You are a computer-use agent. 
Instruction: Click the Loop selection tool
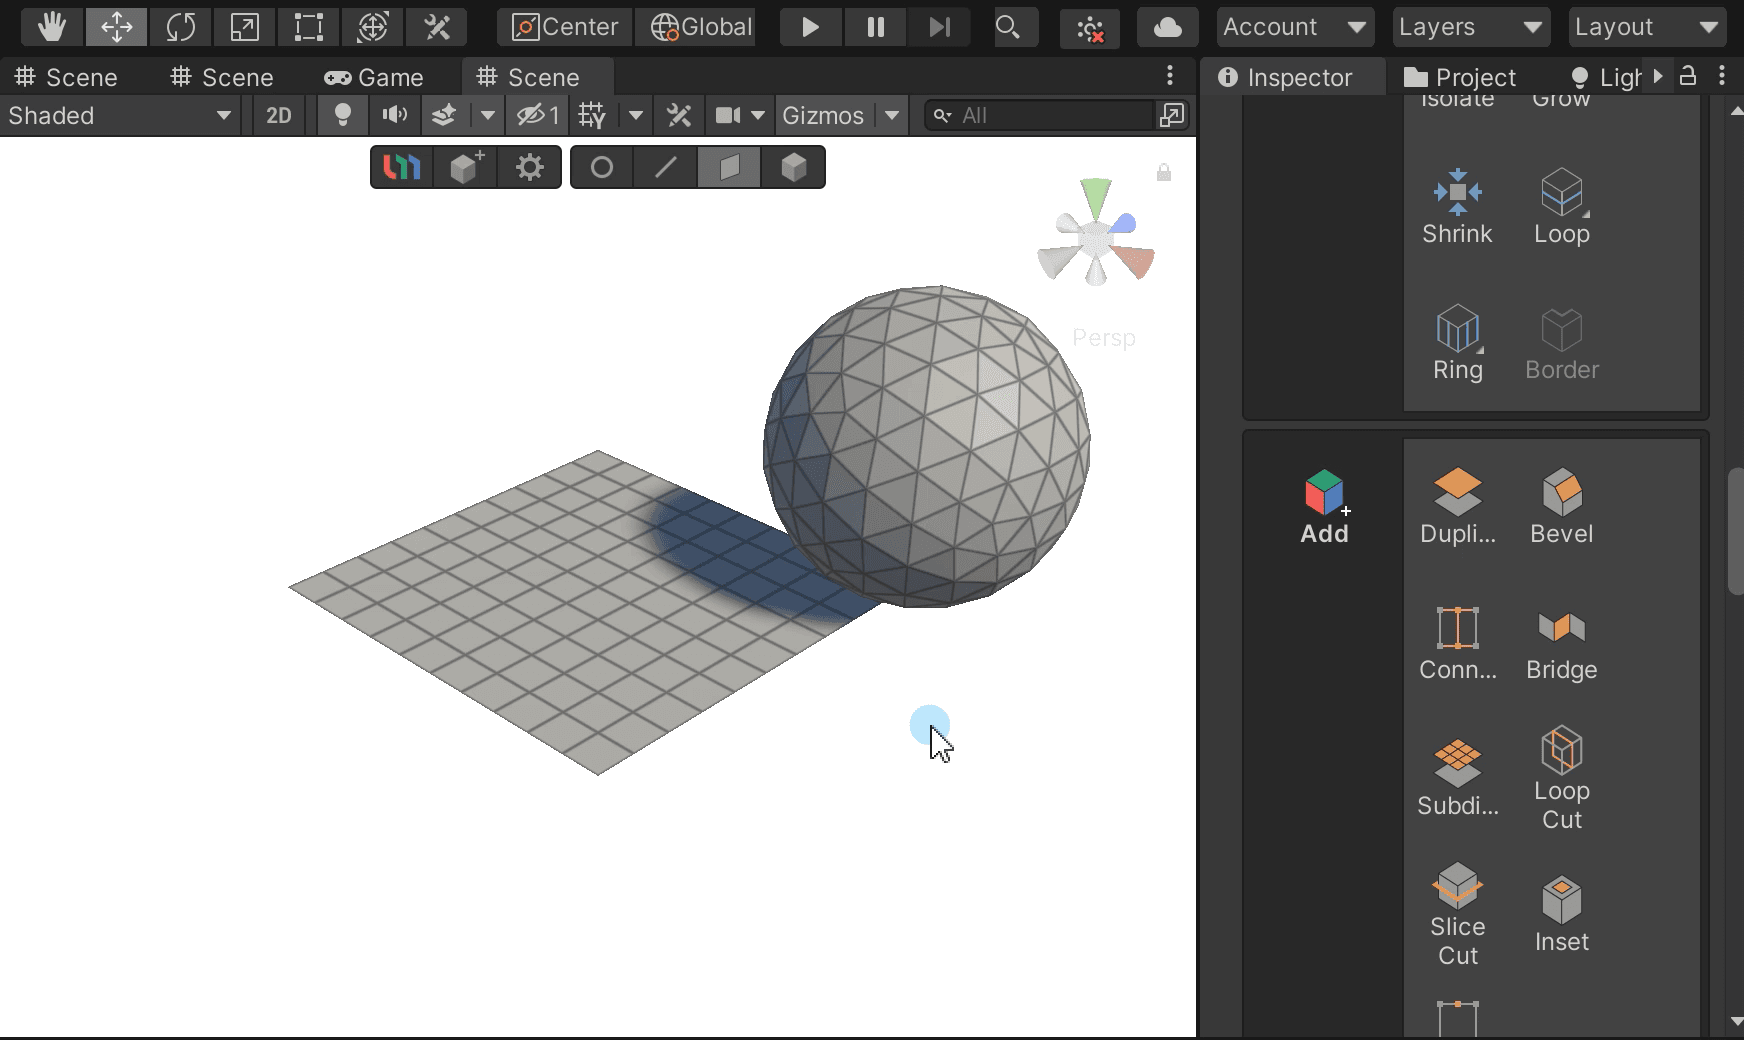[1562, 206]
